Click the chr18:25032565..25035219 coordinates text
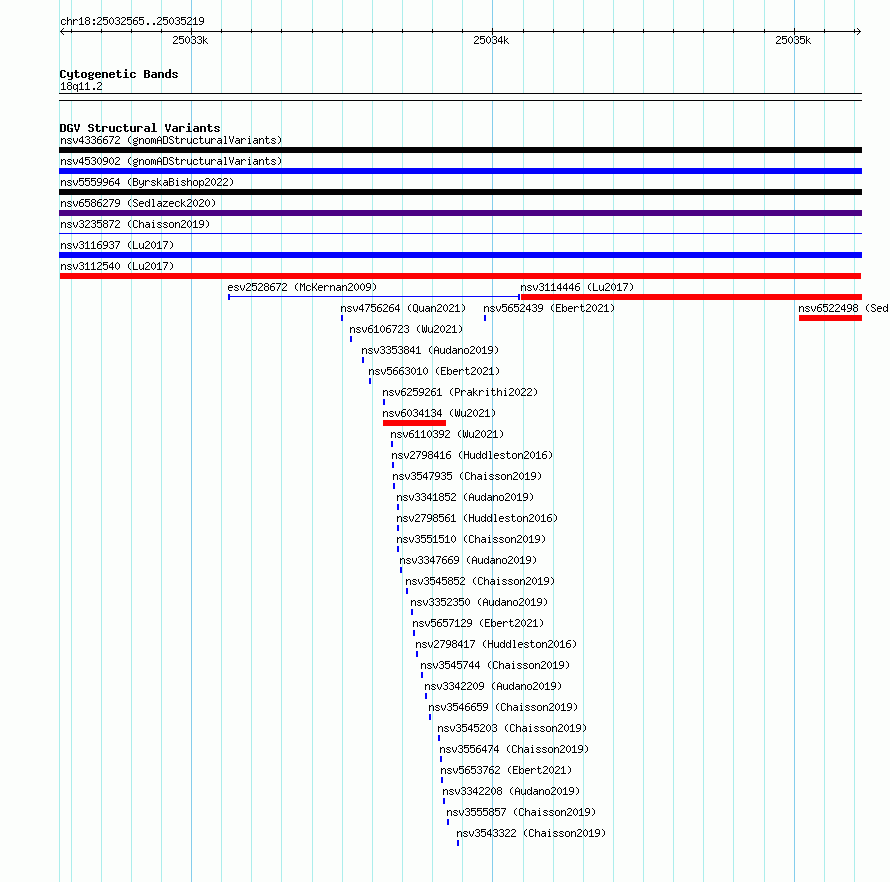The height and width of the screenshot is (882, 890). pos(132,22)
